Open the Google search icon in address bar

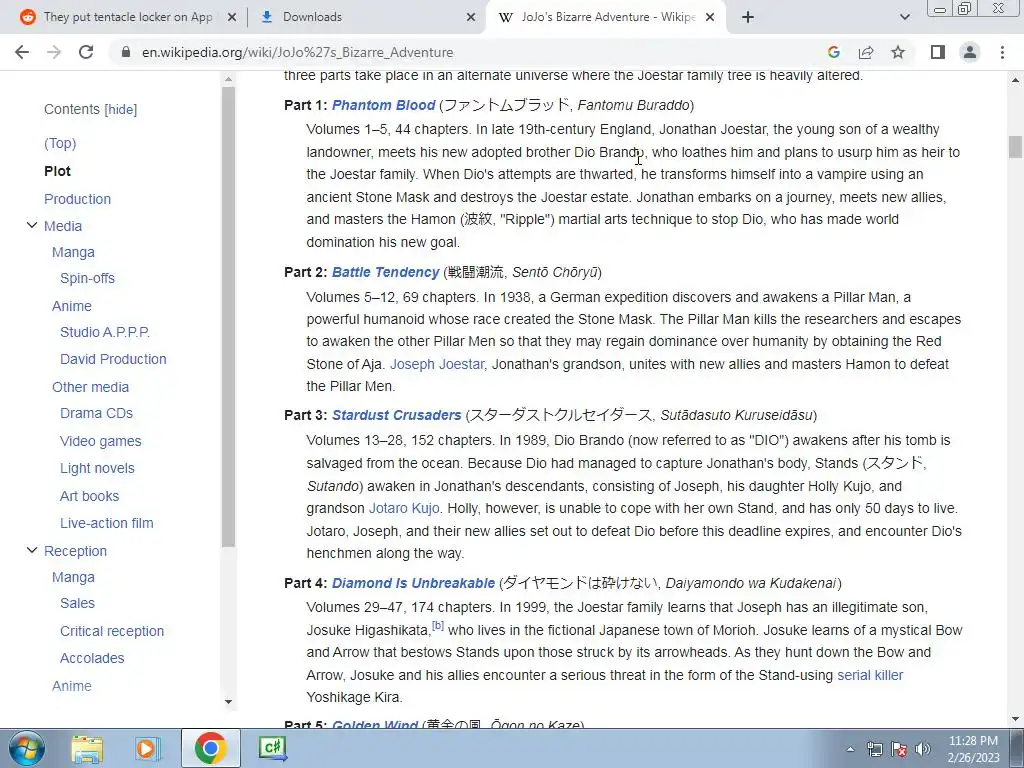(833, 52)
